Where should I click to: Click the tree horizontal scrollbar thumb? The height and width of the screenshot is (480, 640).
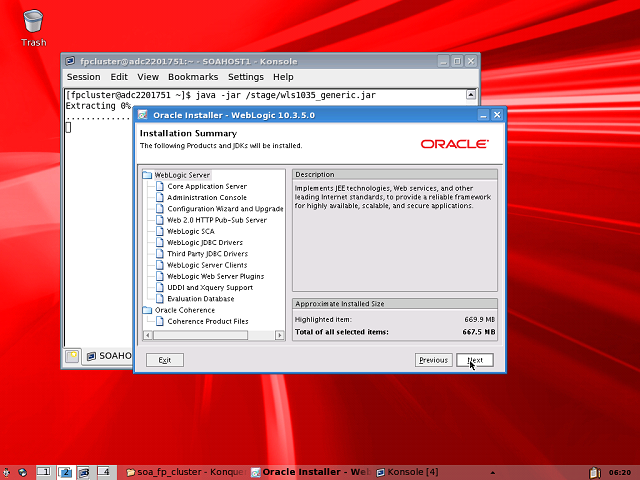200,336
